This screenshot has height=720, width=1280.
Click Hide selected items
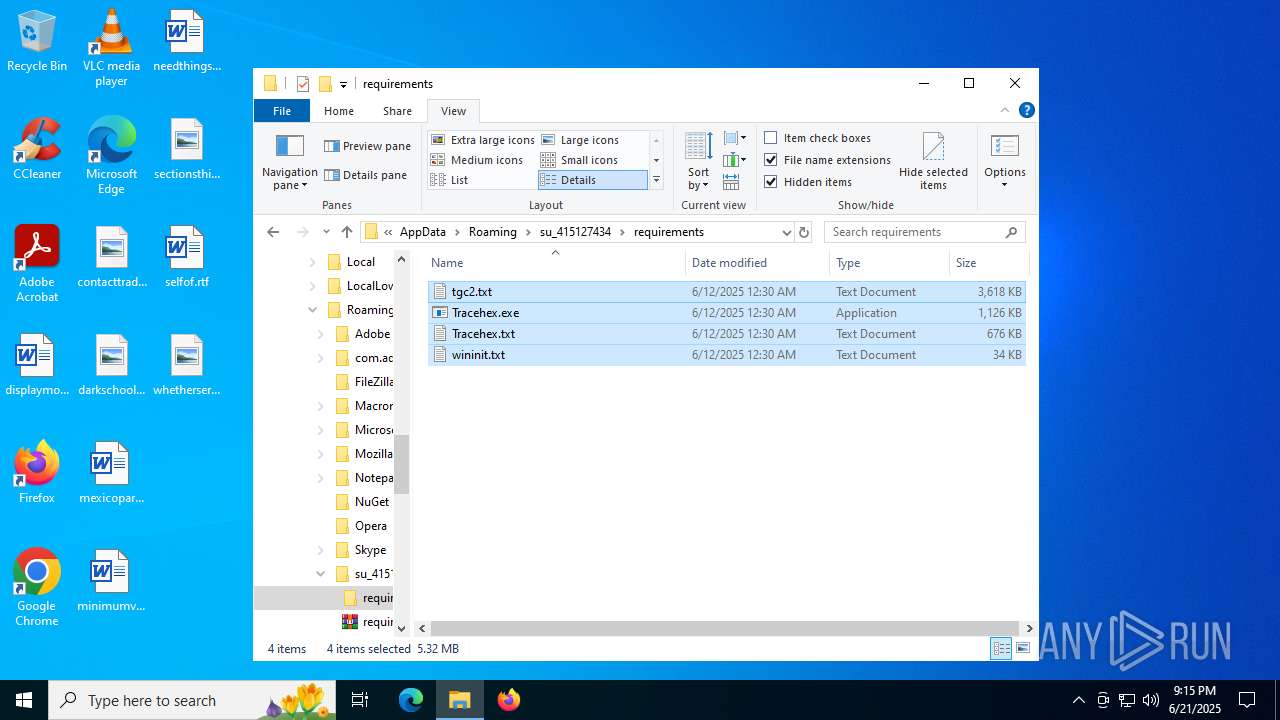(x=933, y=162)
